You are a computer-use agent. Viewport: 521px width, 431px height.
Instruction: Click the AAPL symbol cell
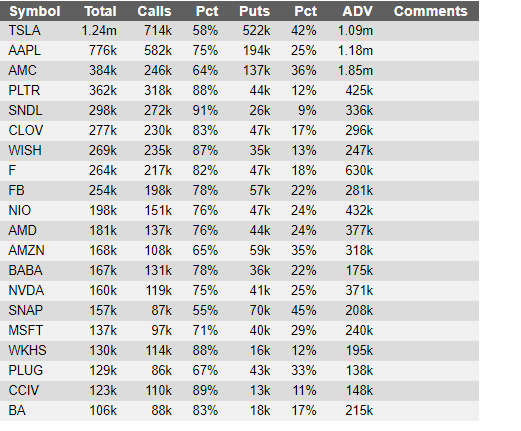pos(24,51)
